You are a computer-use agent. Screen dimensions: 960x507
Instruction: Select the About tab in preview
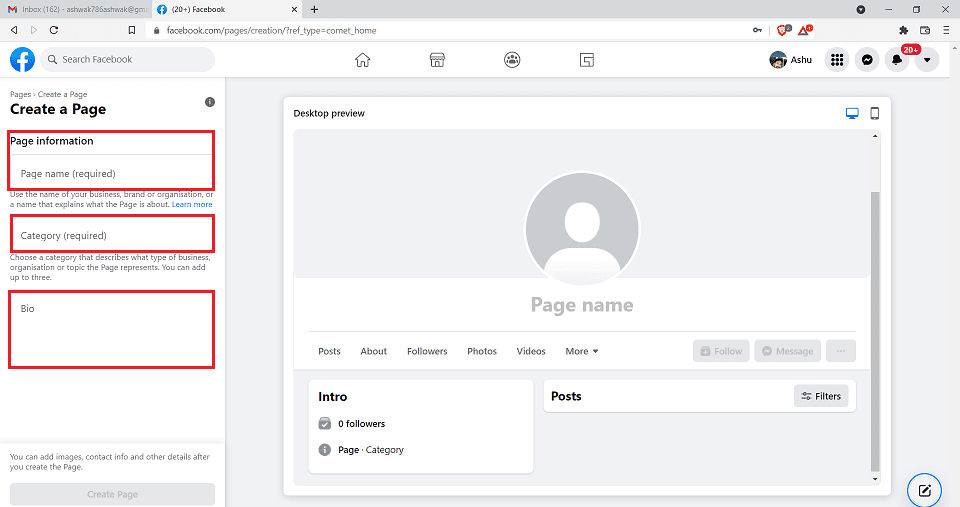(373, 351)
